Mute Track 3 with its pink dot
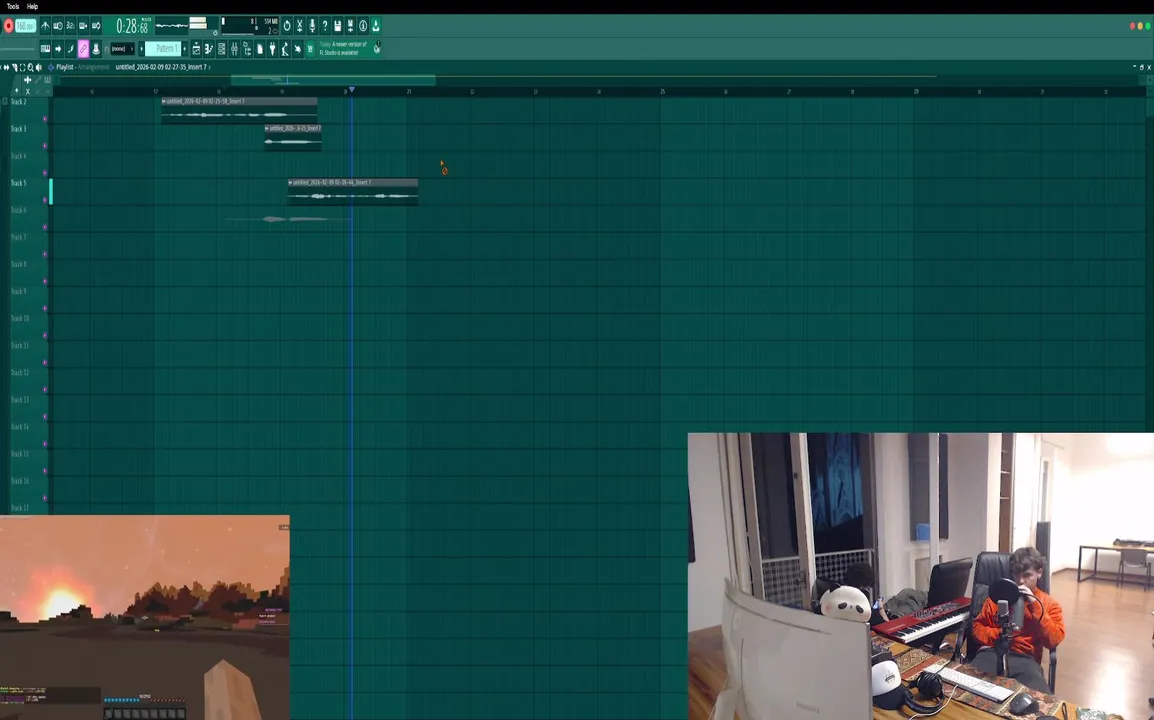 (x=45, y=146)
